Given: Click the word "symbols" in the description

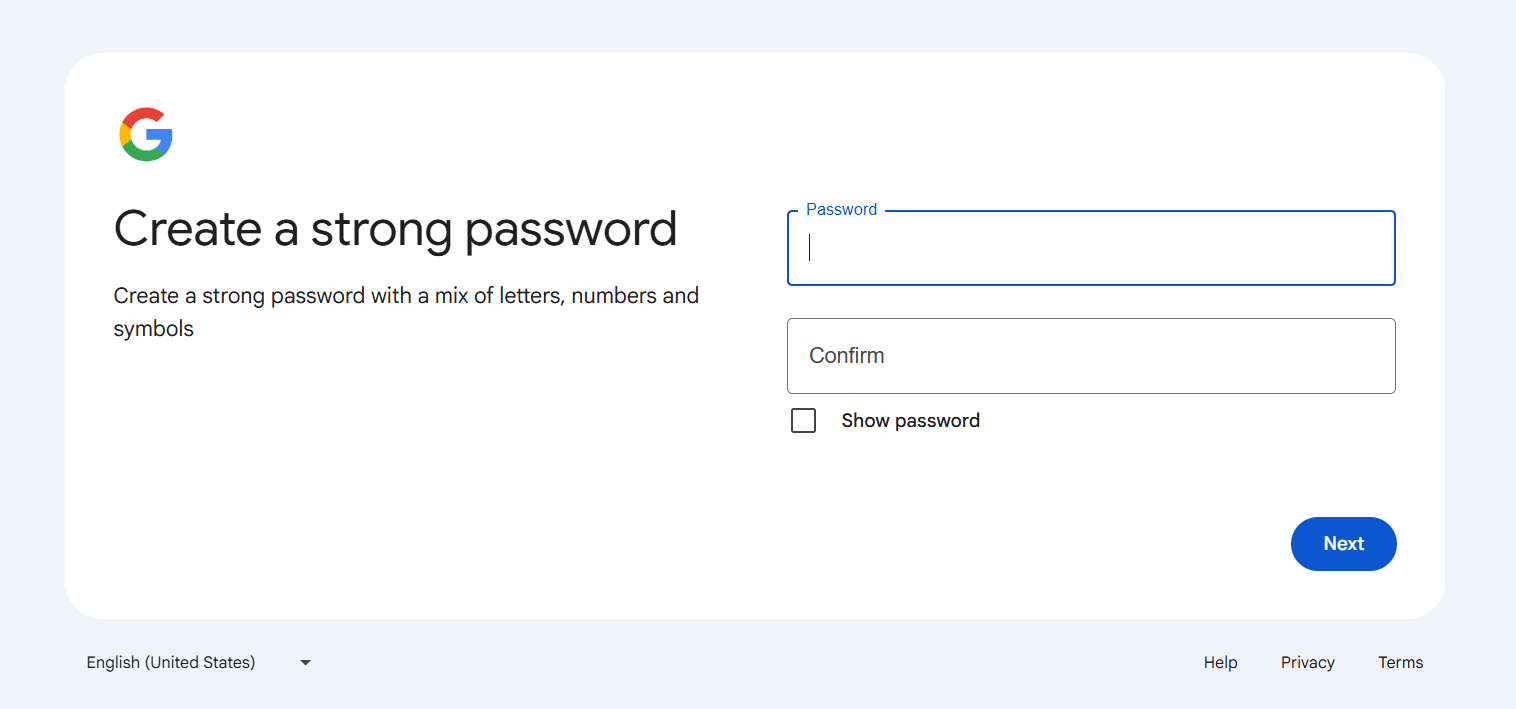Looking at the screenshot, I should 153,328.
